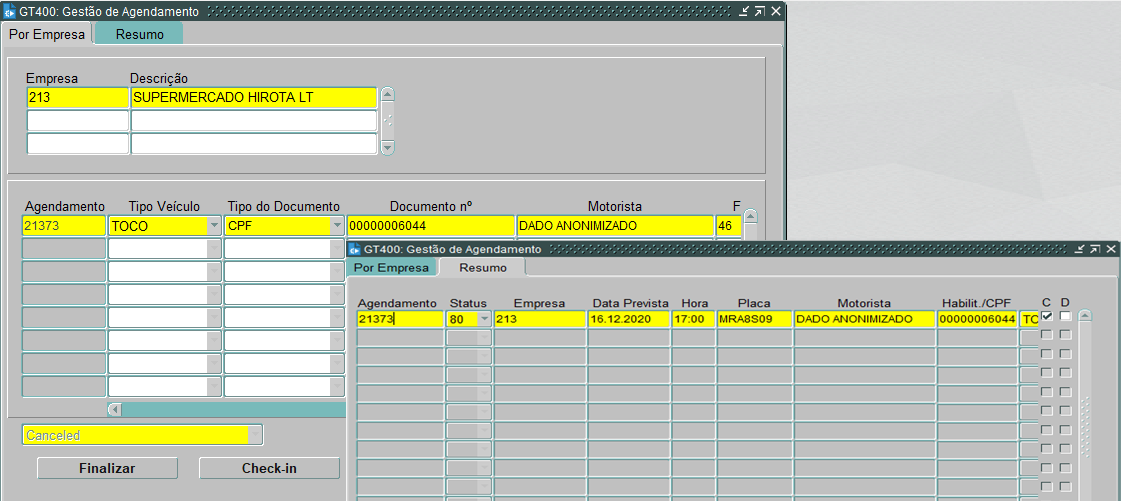
Task: Click the background GT400 window's title bar icon
Action: pos(10,11)
